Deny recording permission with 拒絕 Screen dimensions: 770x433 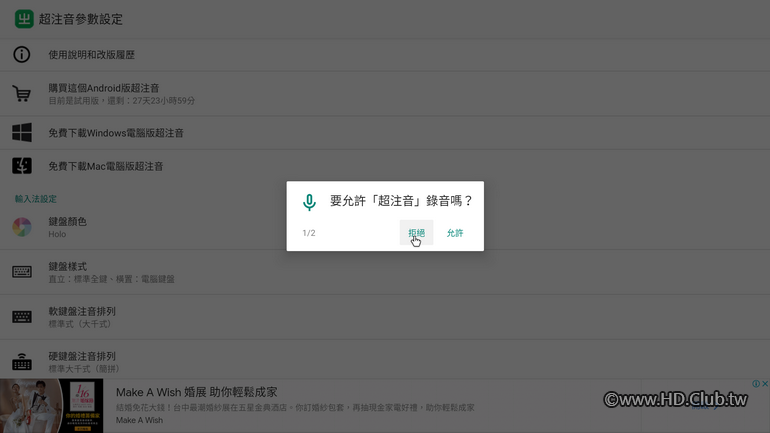[416, 233]
